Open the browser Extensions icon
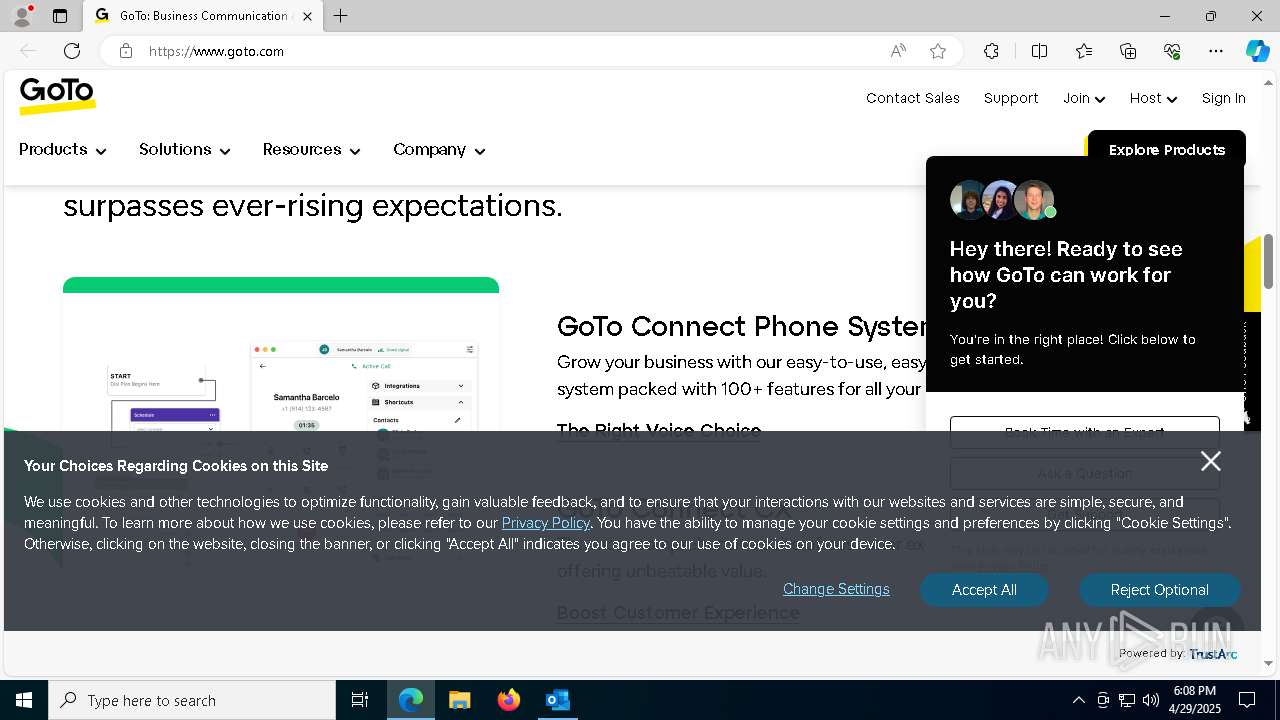 [x=991, y=51]
